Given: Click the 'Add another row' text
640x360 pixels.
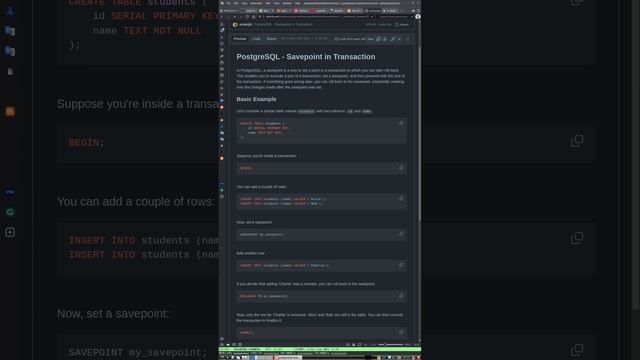Looking at the screenshot, I should point(250,253).
